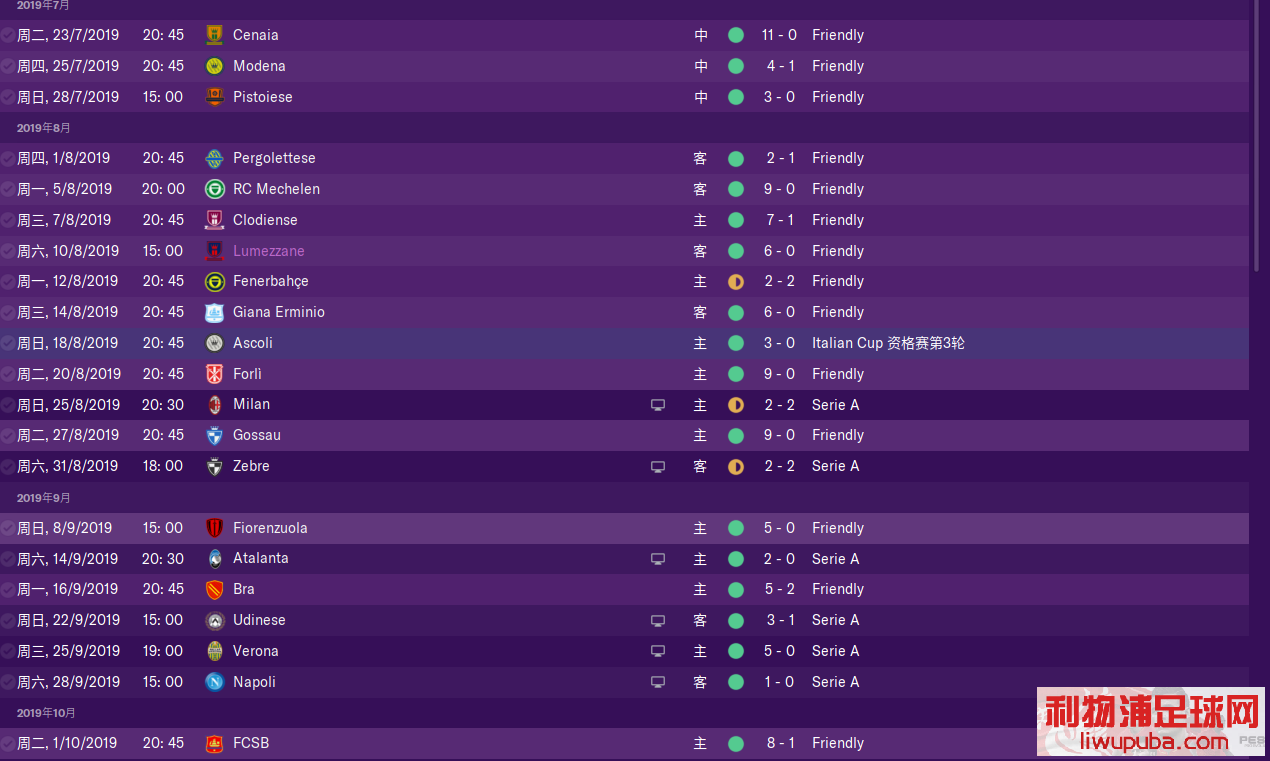Image resolution: width=1270 pixels, height=761 pixels.
Task: Toggle the check circle beside 18/8/2019 Ascoli fixture
Action: click(8, 343)
